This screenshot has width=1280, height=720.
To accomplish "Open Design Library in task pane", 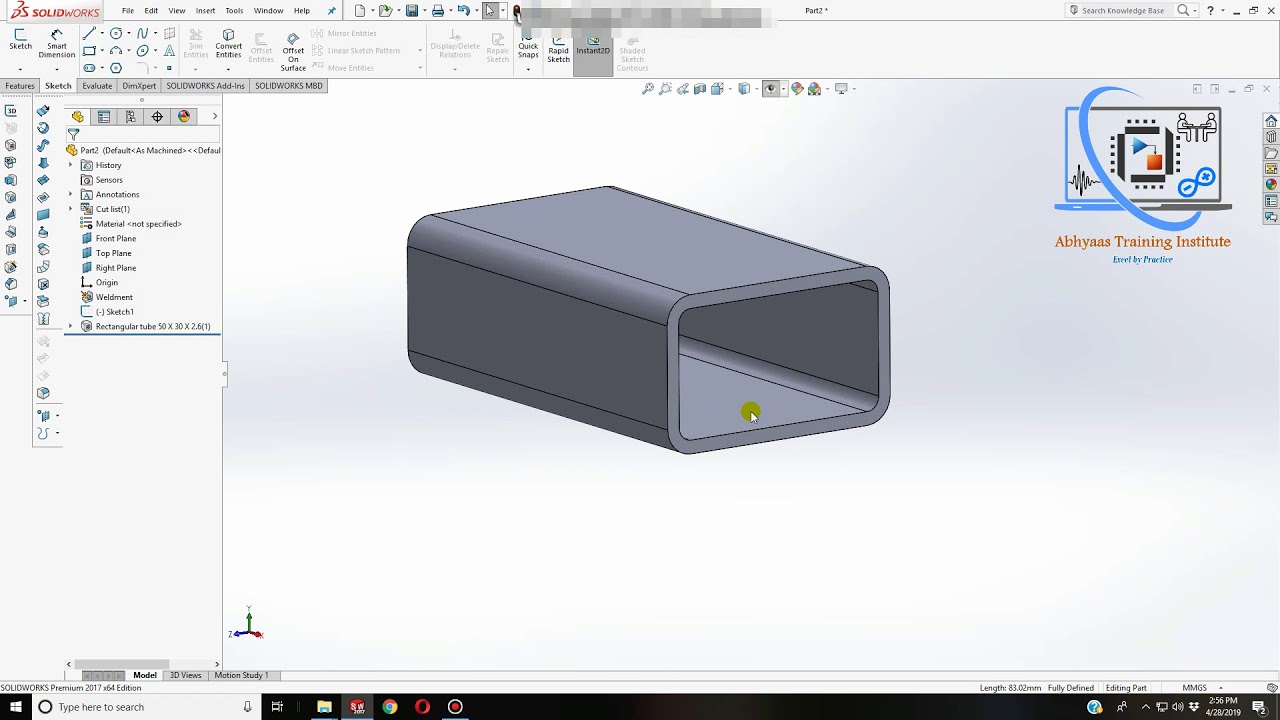I will 1271,137.
